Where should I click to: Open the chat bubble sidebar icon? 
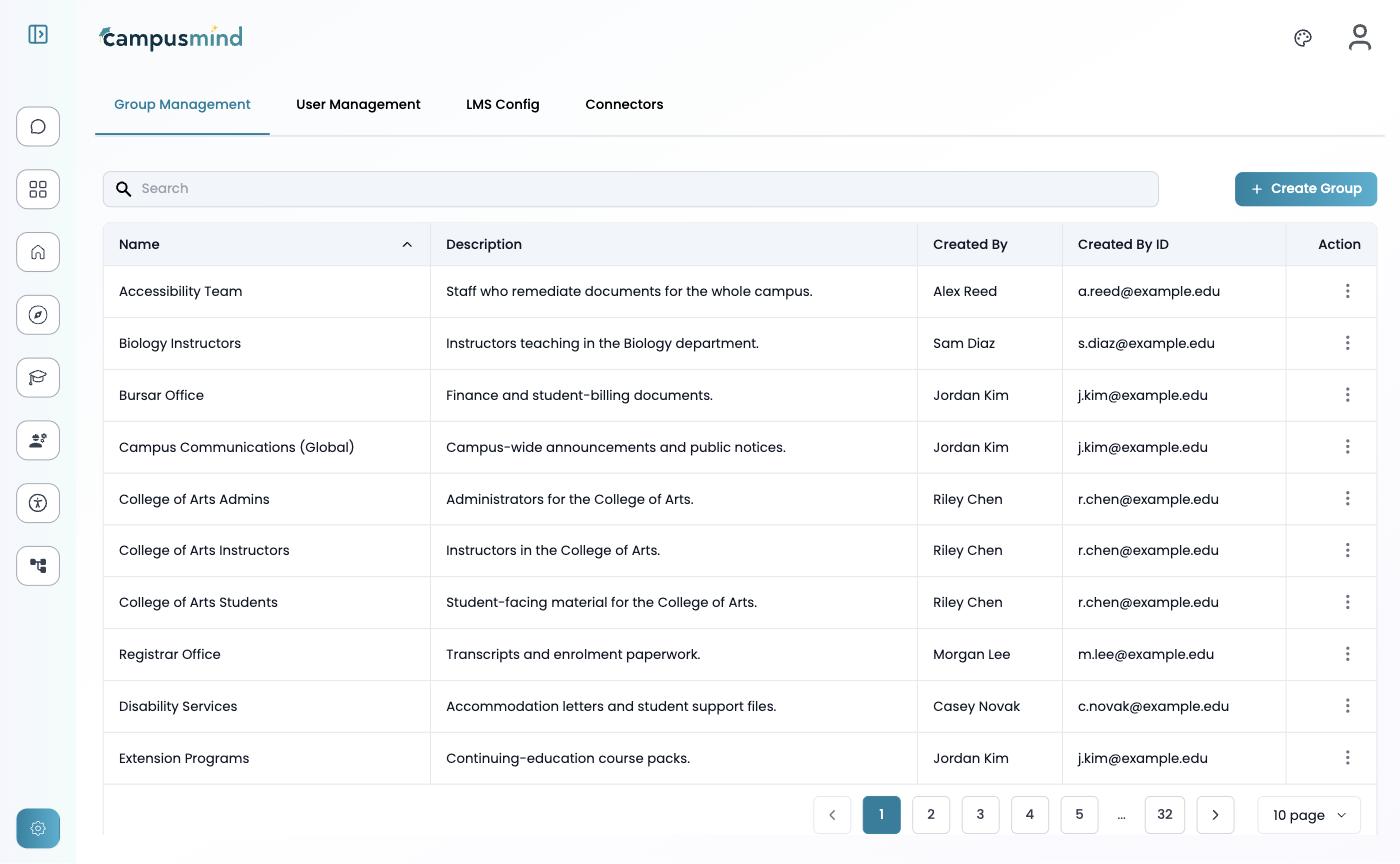[x=38, y=127]
